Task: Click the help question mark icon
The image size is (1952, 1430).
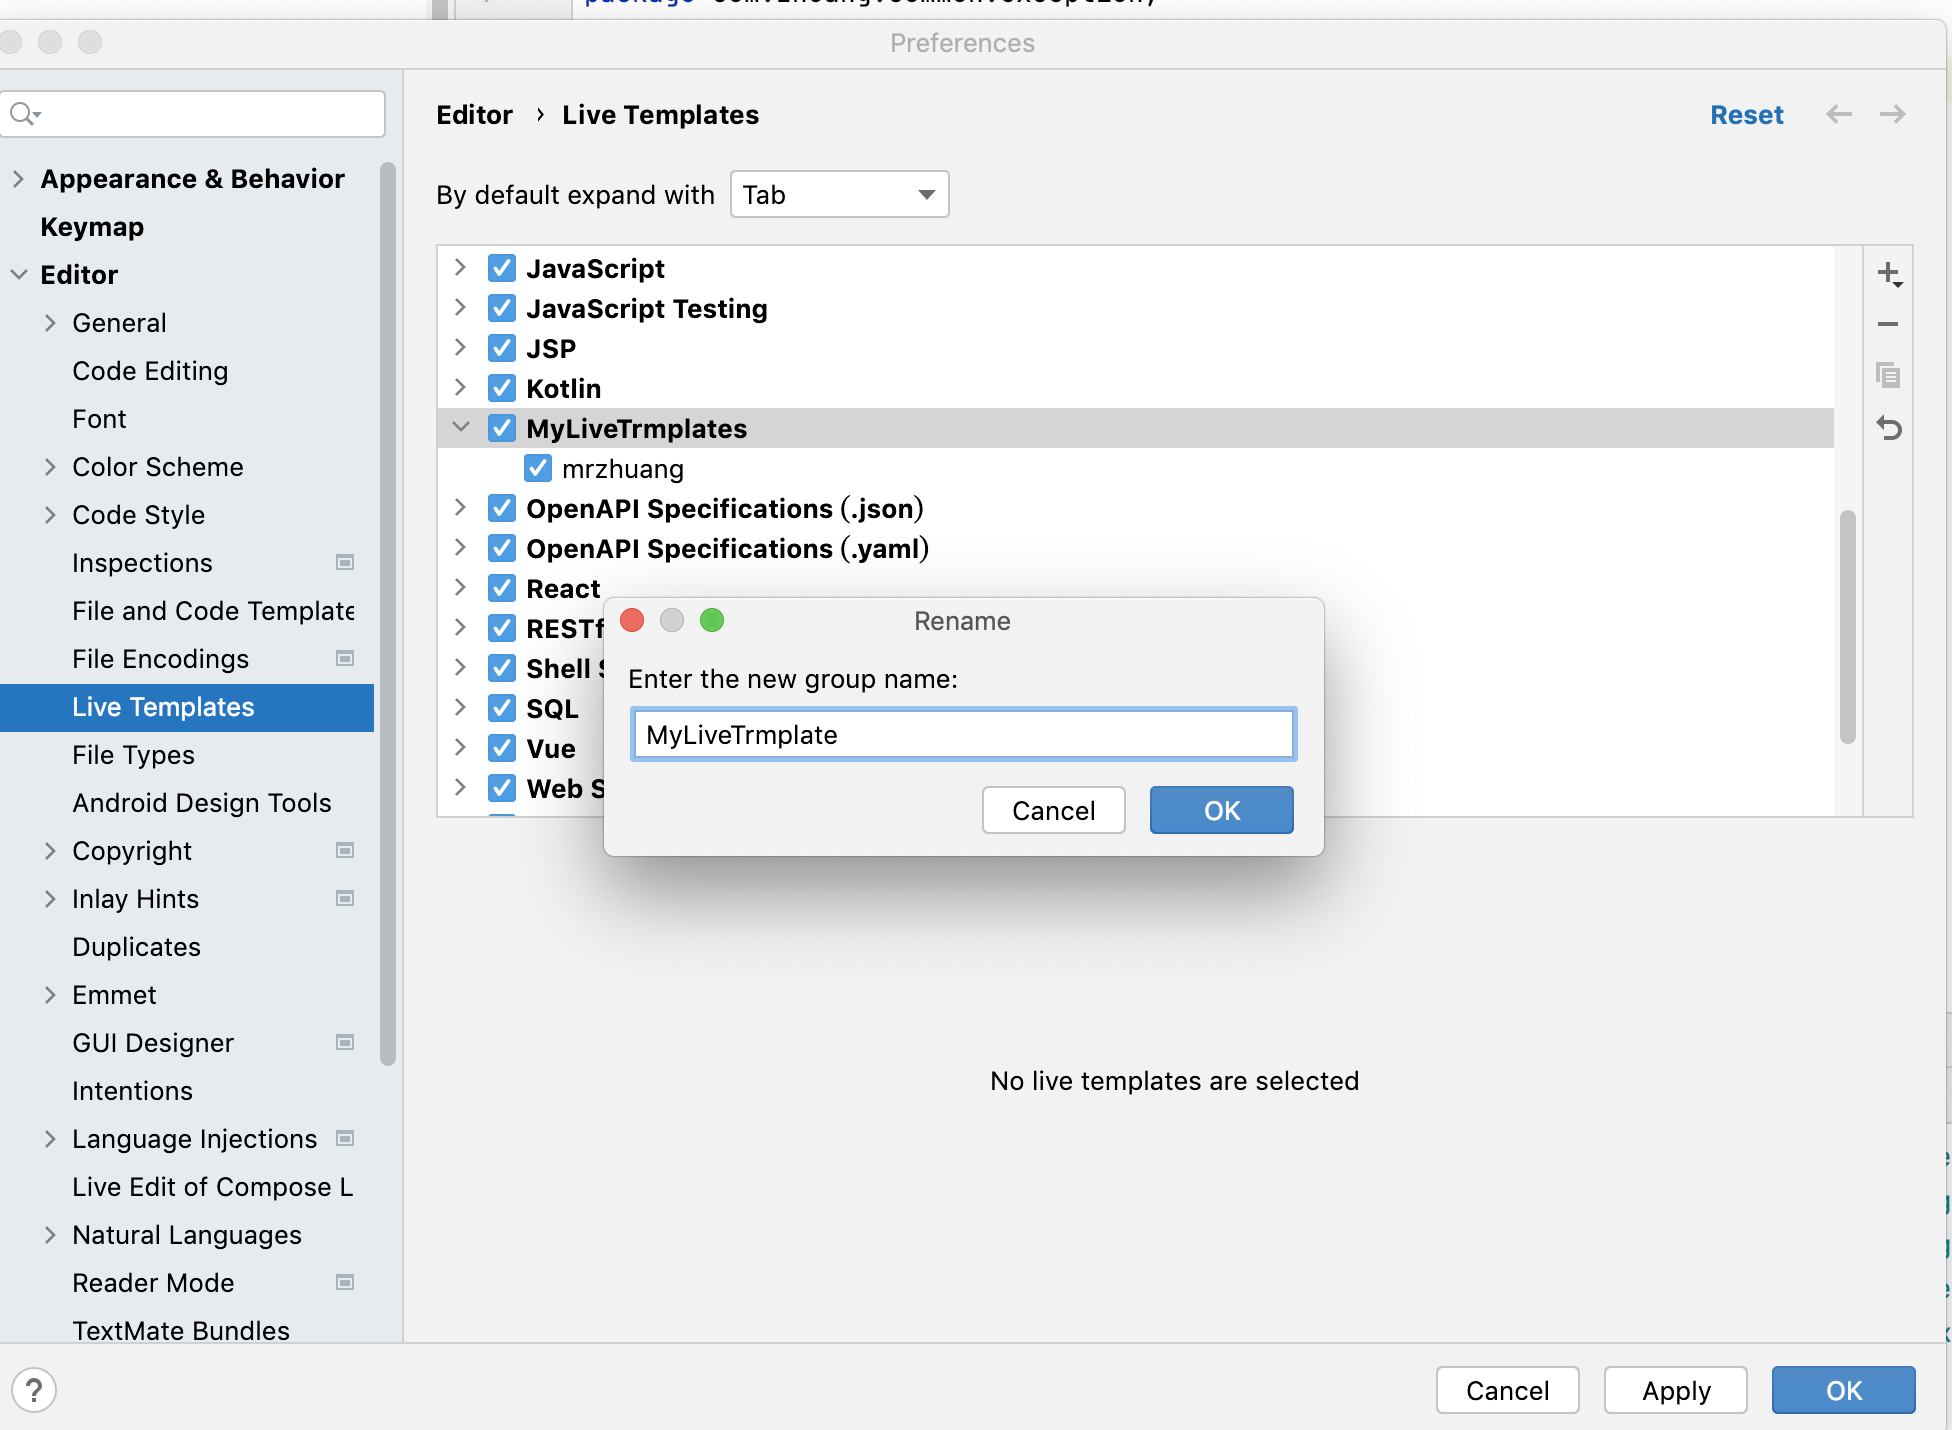Action: (x=33, y=1390)
